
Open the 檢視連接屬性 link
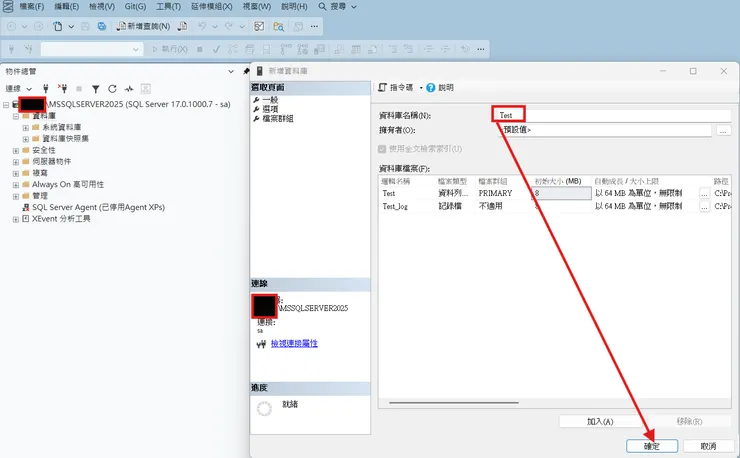coord(294,343)
